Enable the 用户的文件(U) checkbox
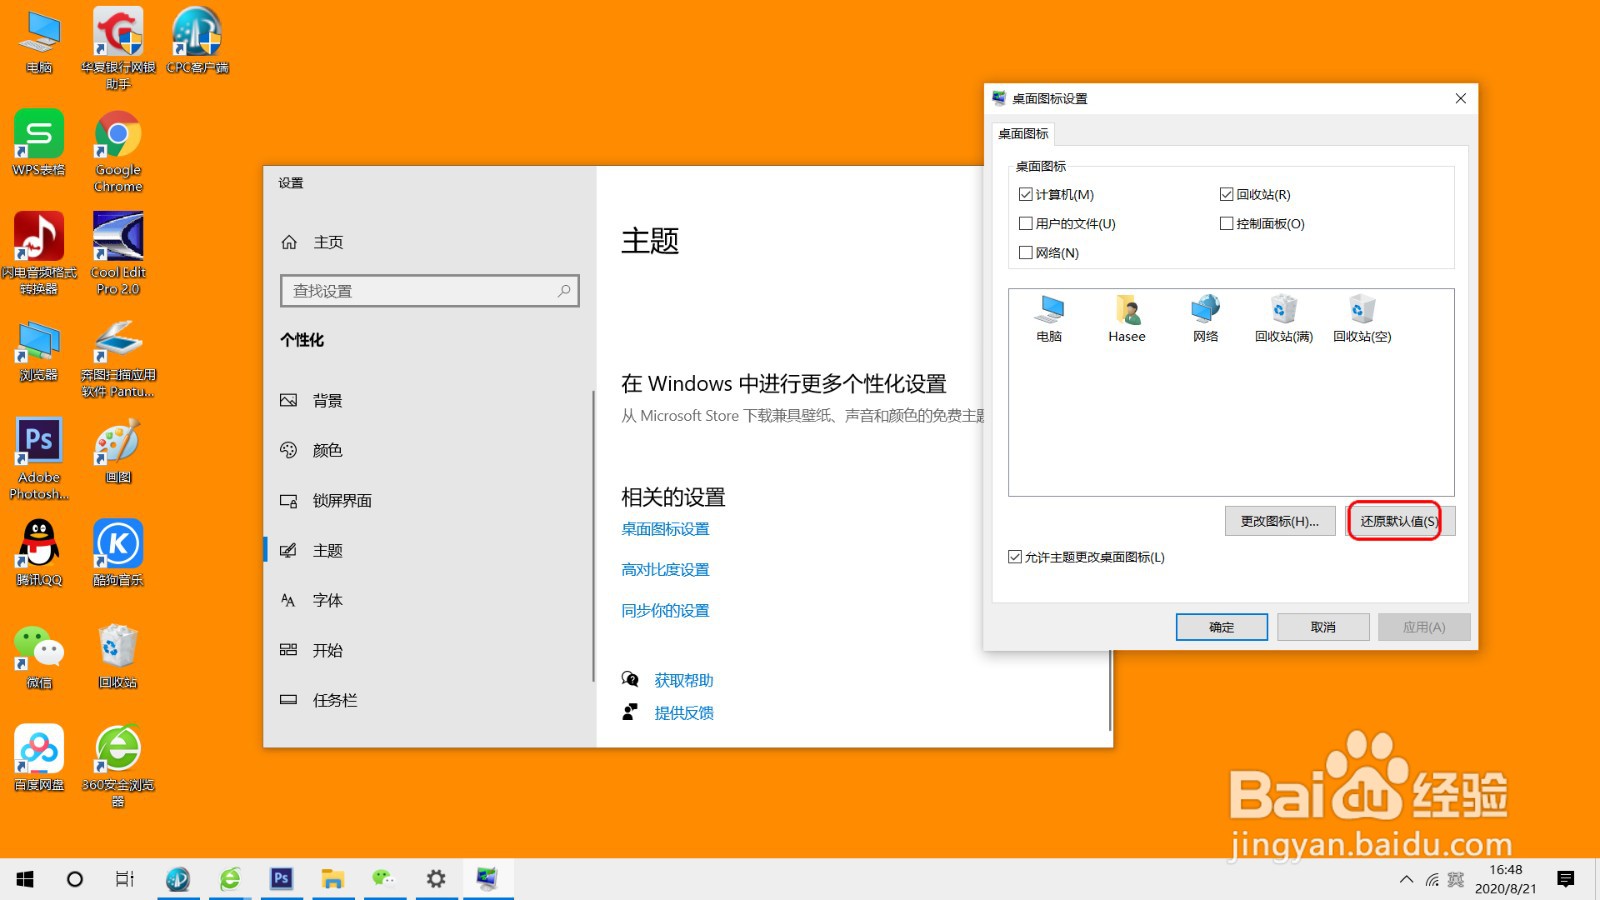 (x=1024, y=223)
